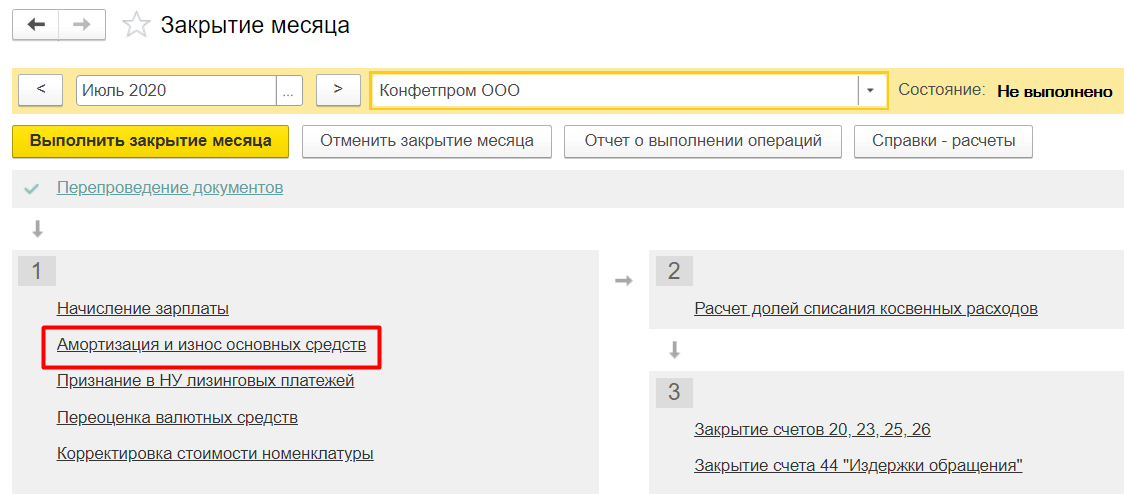
Task: Open Расчет долей списания косвенных расходов
Action: [x=865, y=309]
